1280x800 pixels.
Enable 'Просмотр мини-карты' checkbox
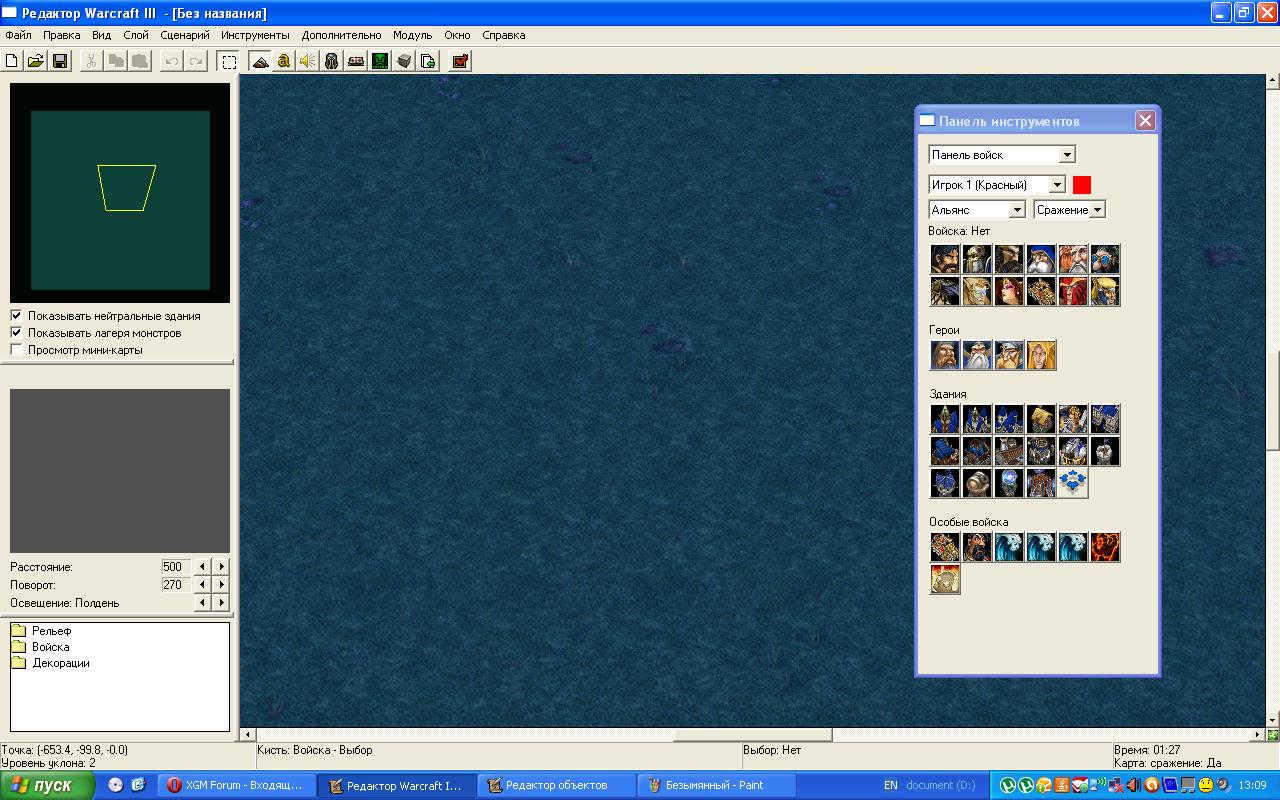pyautogui.click(x=16, y=350)
